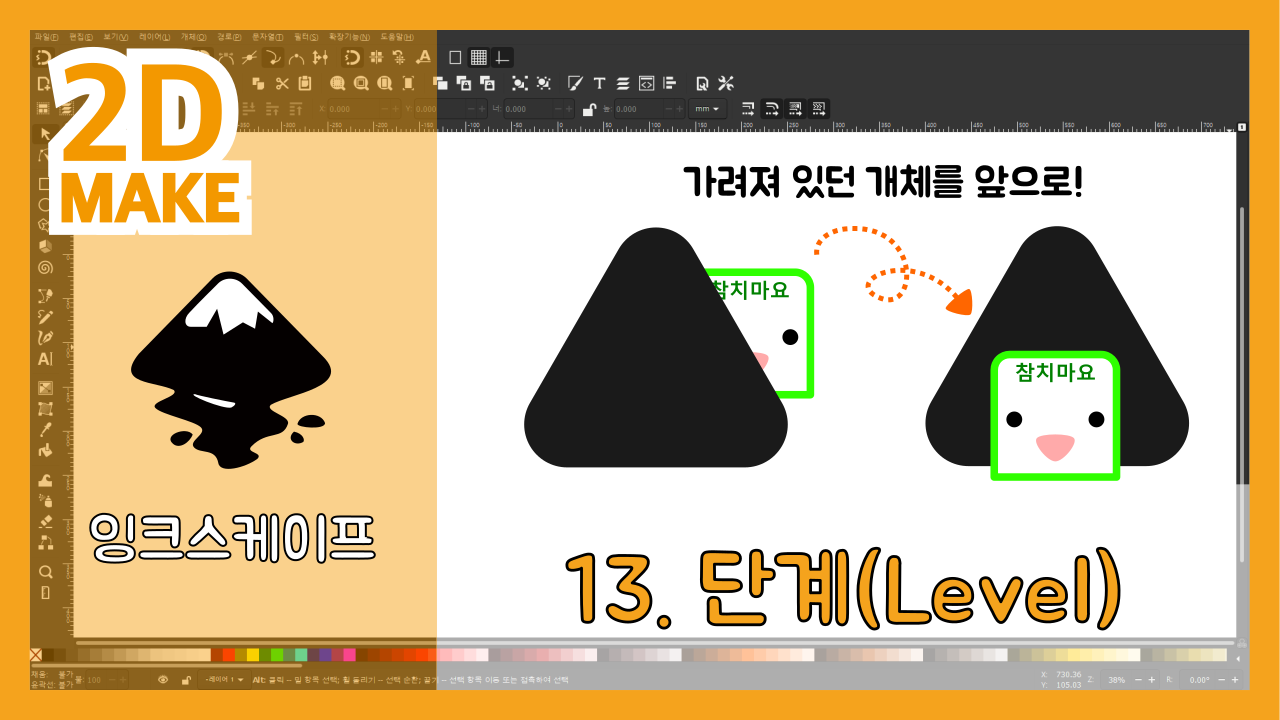This screenshot has height=720, width=1280.
Task: Open the Text and Font dialog icon
Action: click(599, 83)
